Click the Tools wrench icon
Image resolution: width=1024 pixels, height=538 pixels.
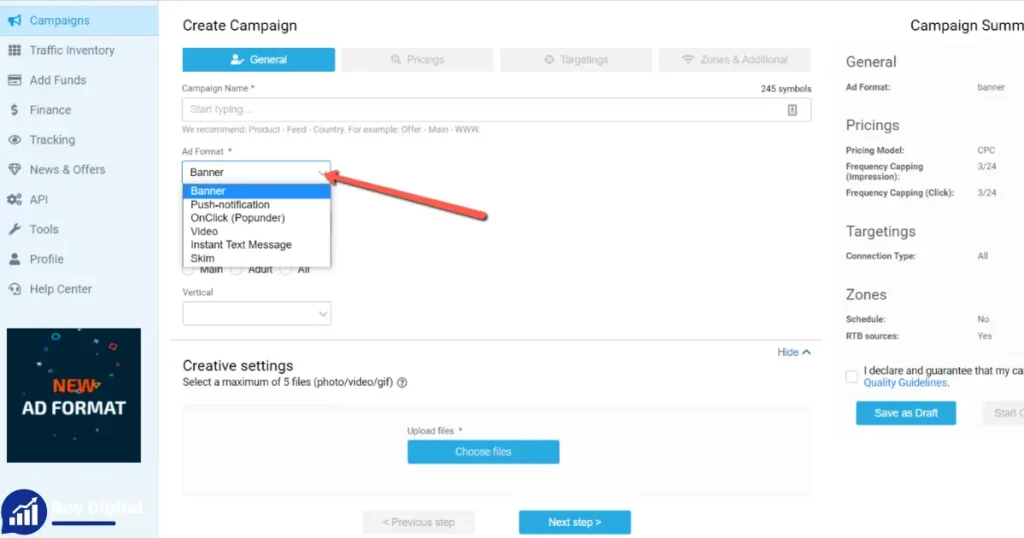coord(14,229)
